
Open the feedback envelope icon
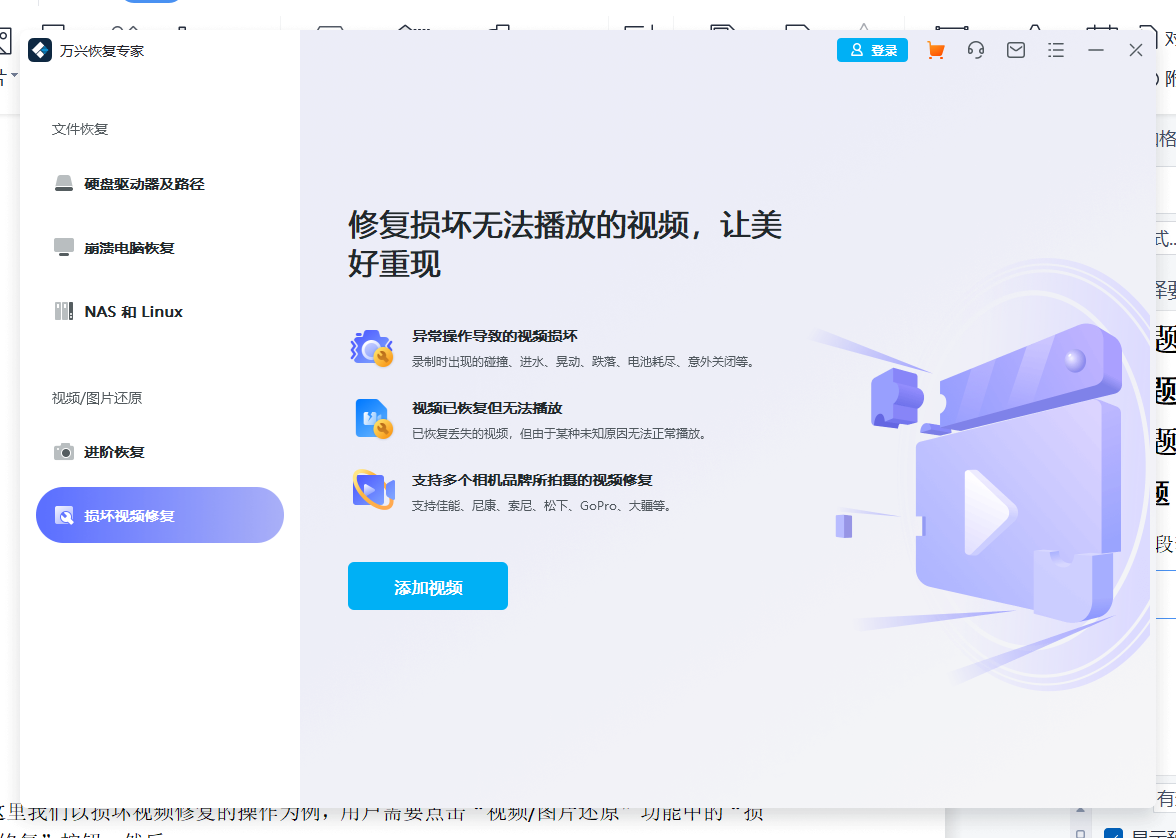[x=1016, y=49]
